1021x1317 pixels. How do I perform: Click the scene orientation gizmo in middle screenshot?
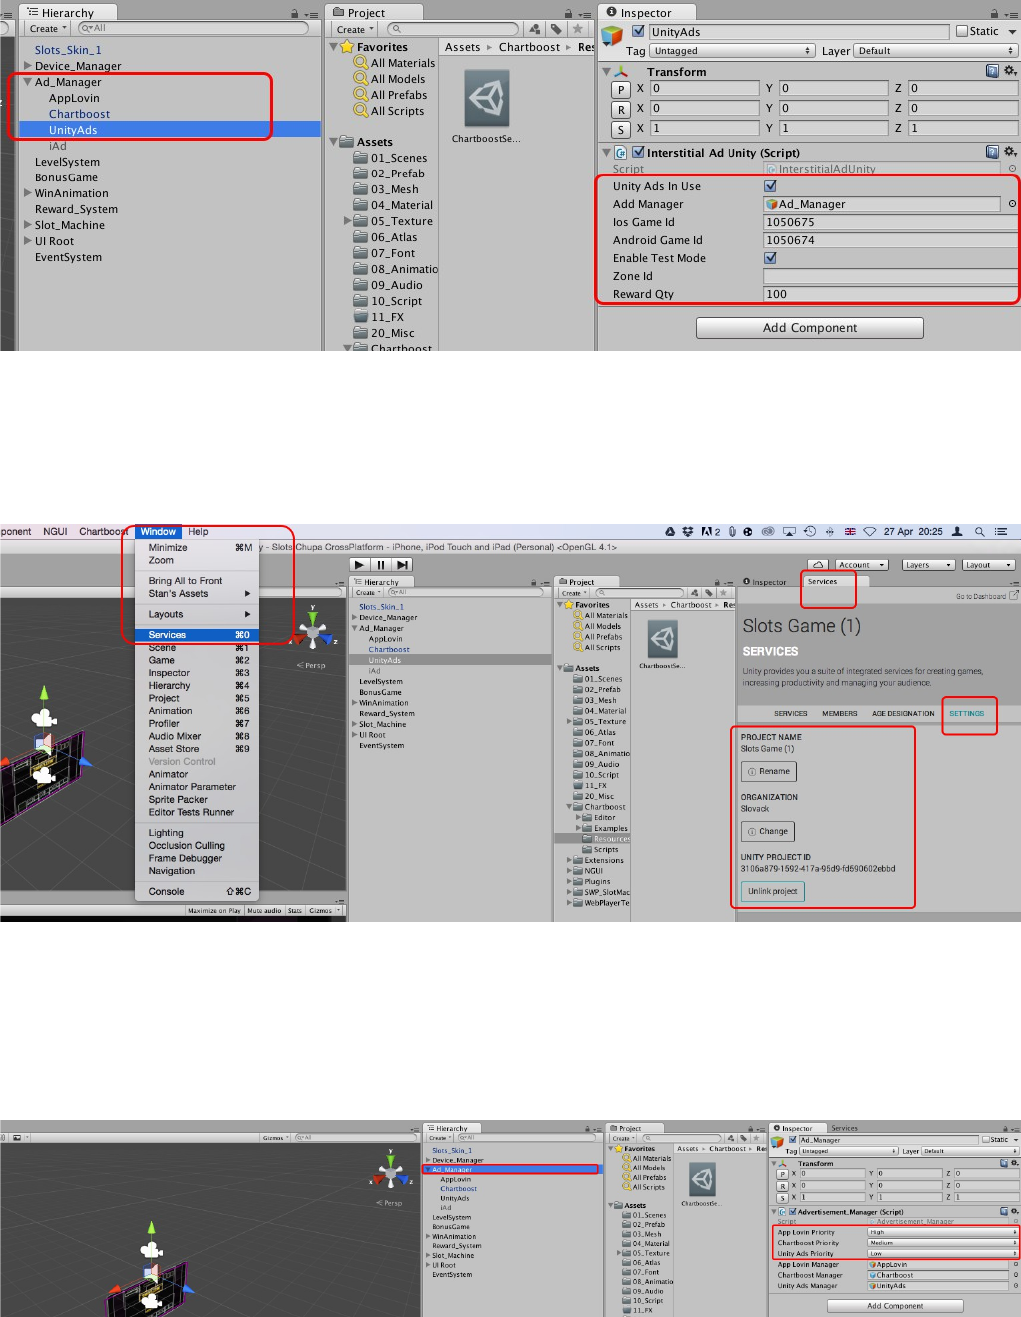tap(313, 630)
